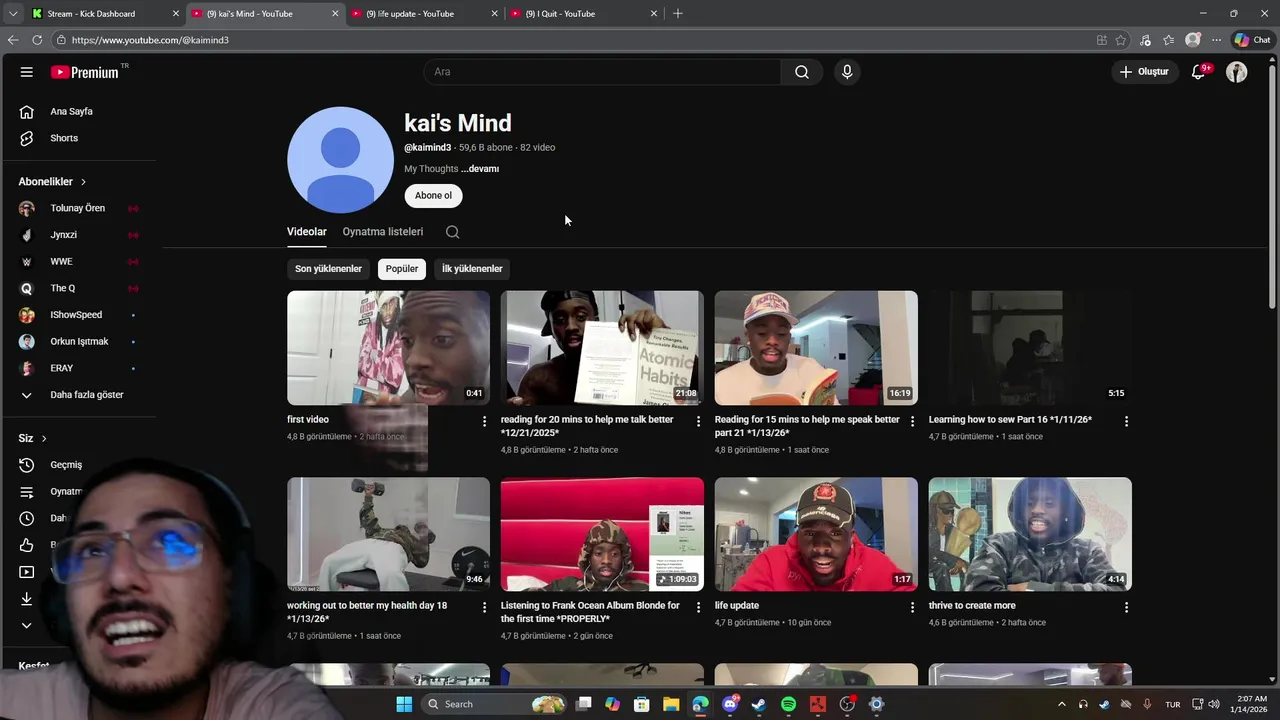Open Tolunay Ören subscription channel

[x=78, y=208]
